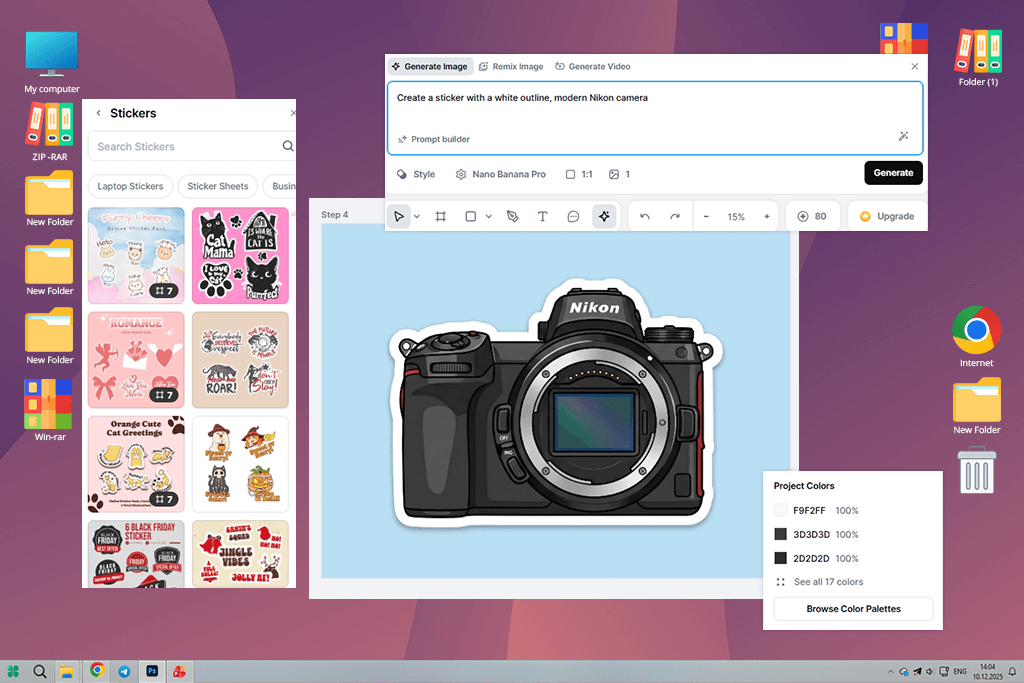Select the Comment tool
Viewport: 1024px width, 683px height.
(x=573, y=216)
